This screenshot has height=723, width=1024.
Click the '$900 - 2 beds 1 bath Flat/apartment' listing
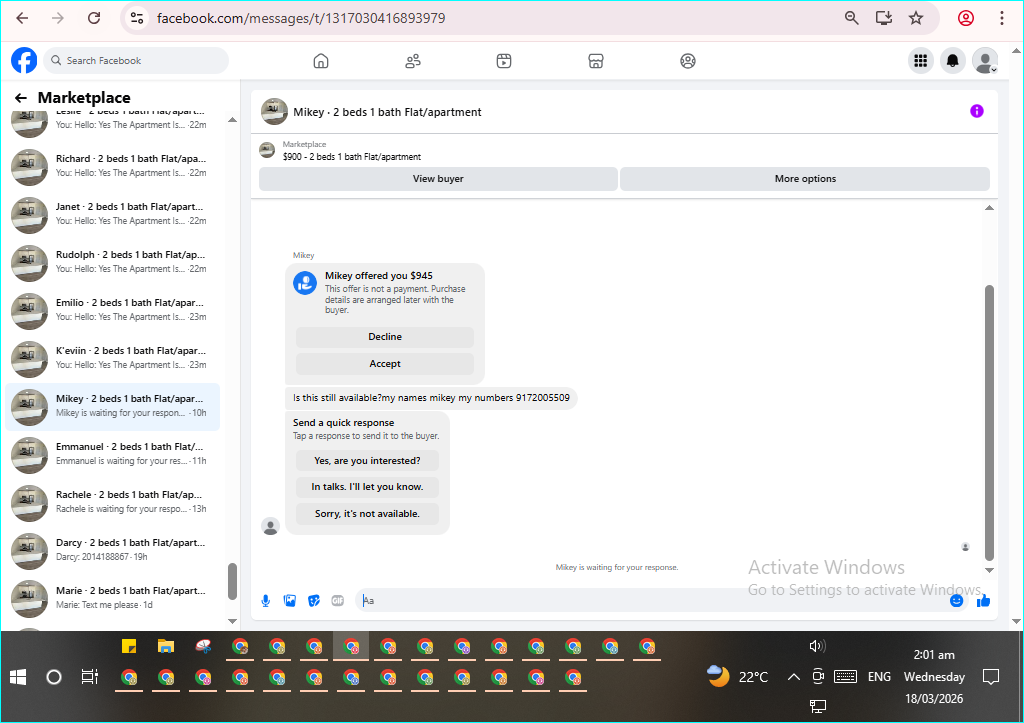352,157
